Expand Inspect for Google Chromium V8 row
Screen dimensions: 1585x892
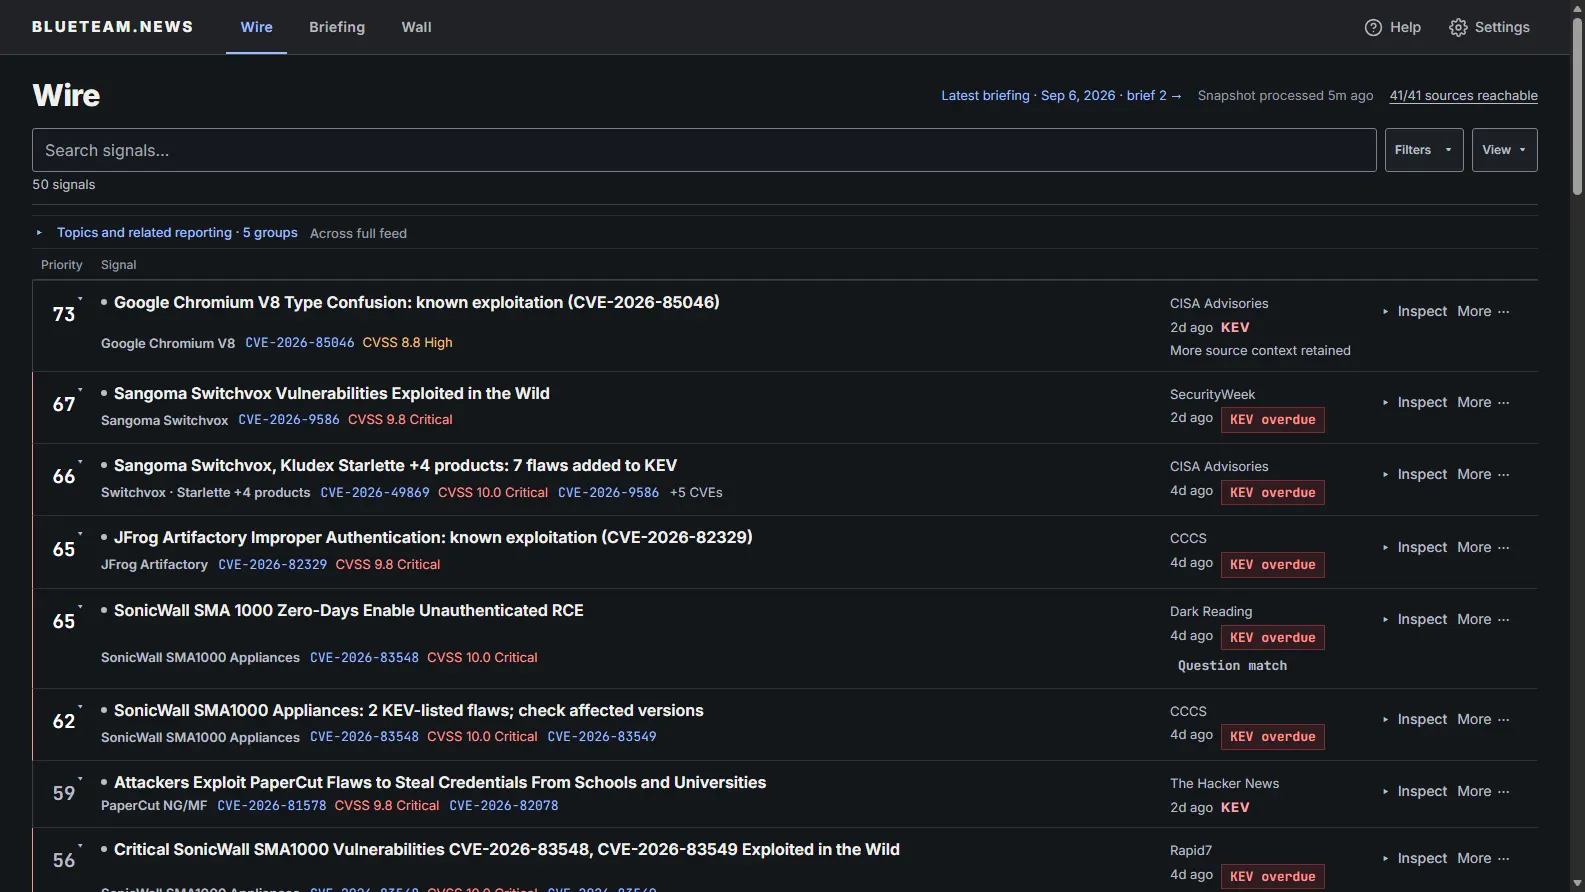1414,311
